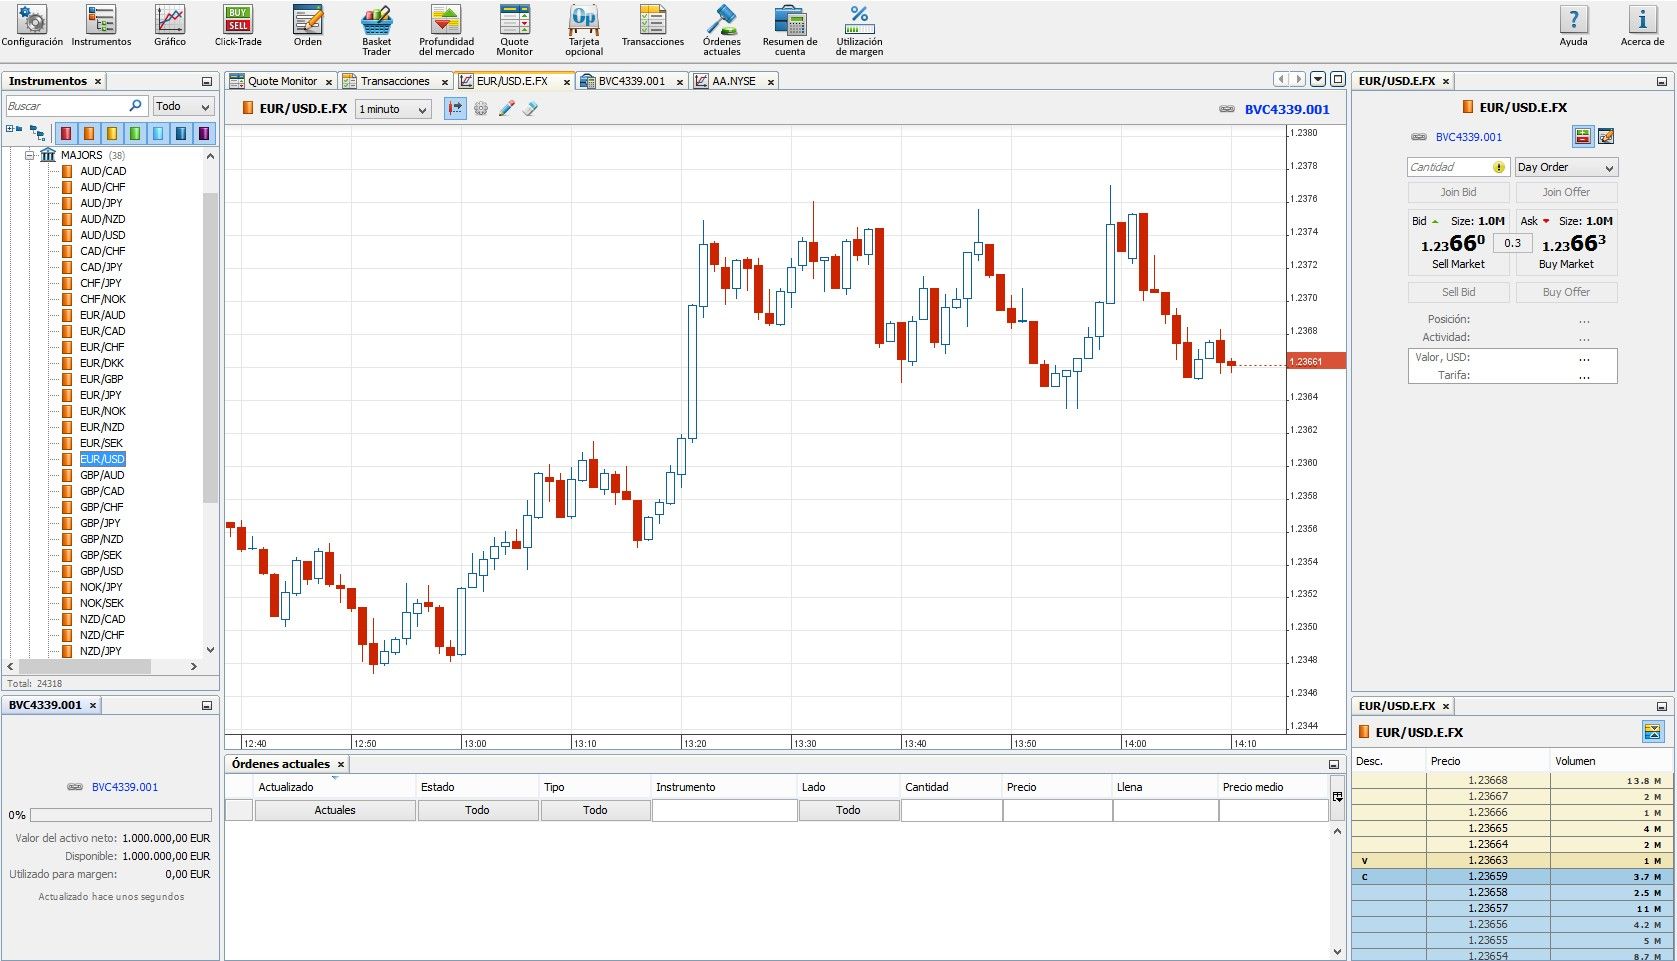The width and height of the screenshot is (1677, 961).
Task: Switch to the Transacciones tab
Action: [396, 81]
